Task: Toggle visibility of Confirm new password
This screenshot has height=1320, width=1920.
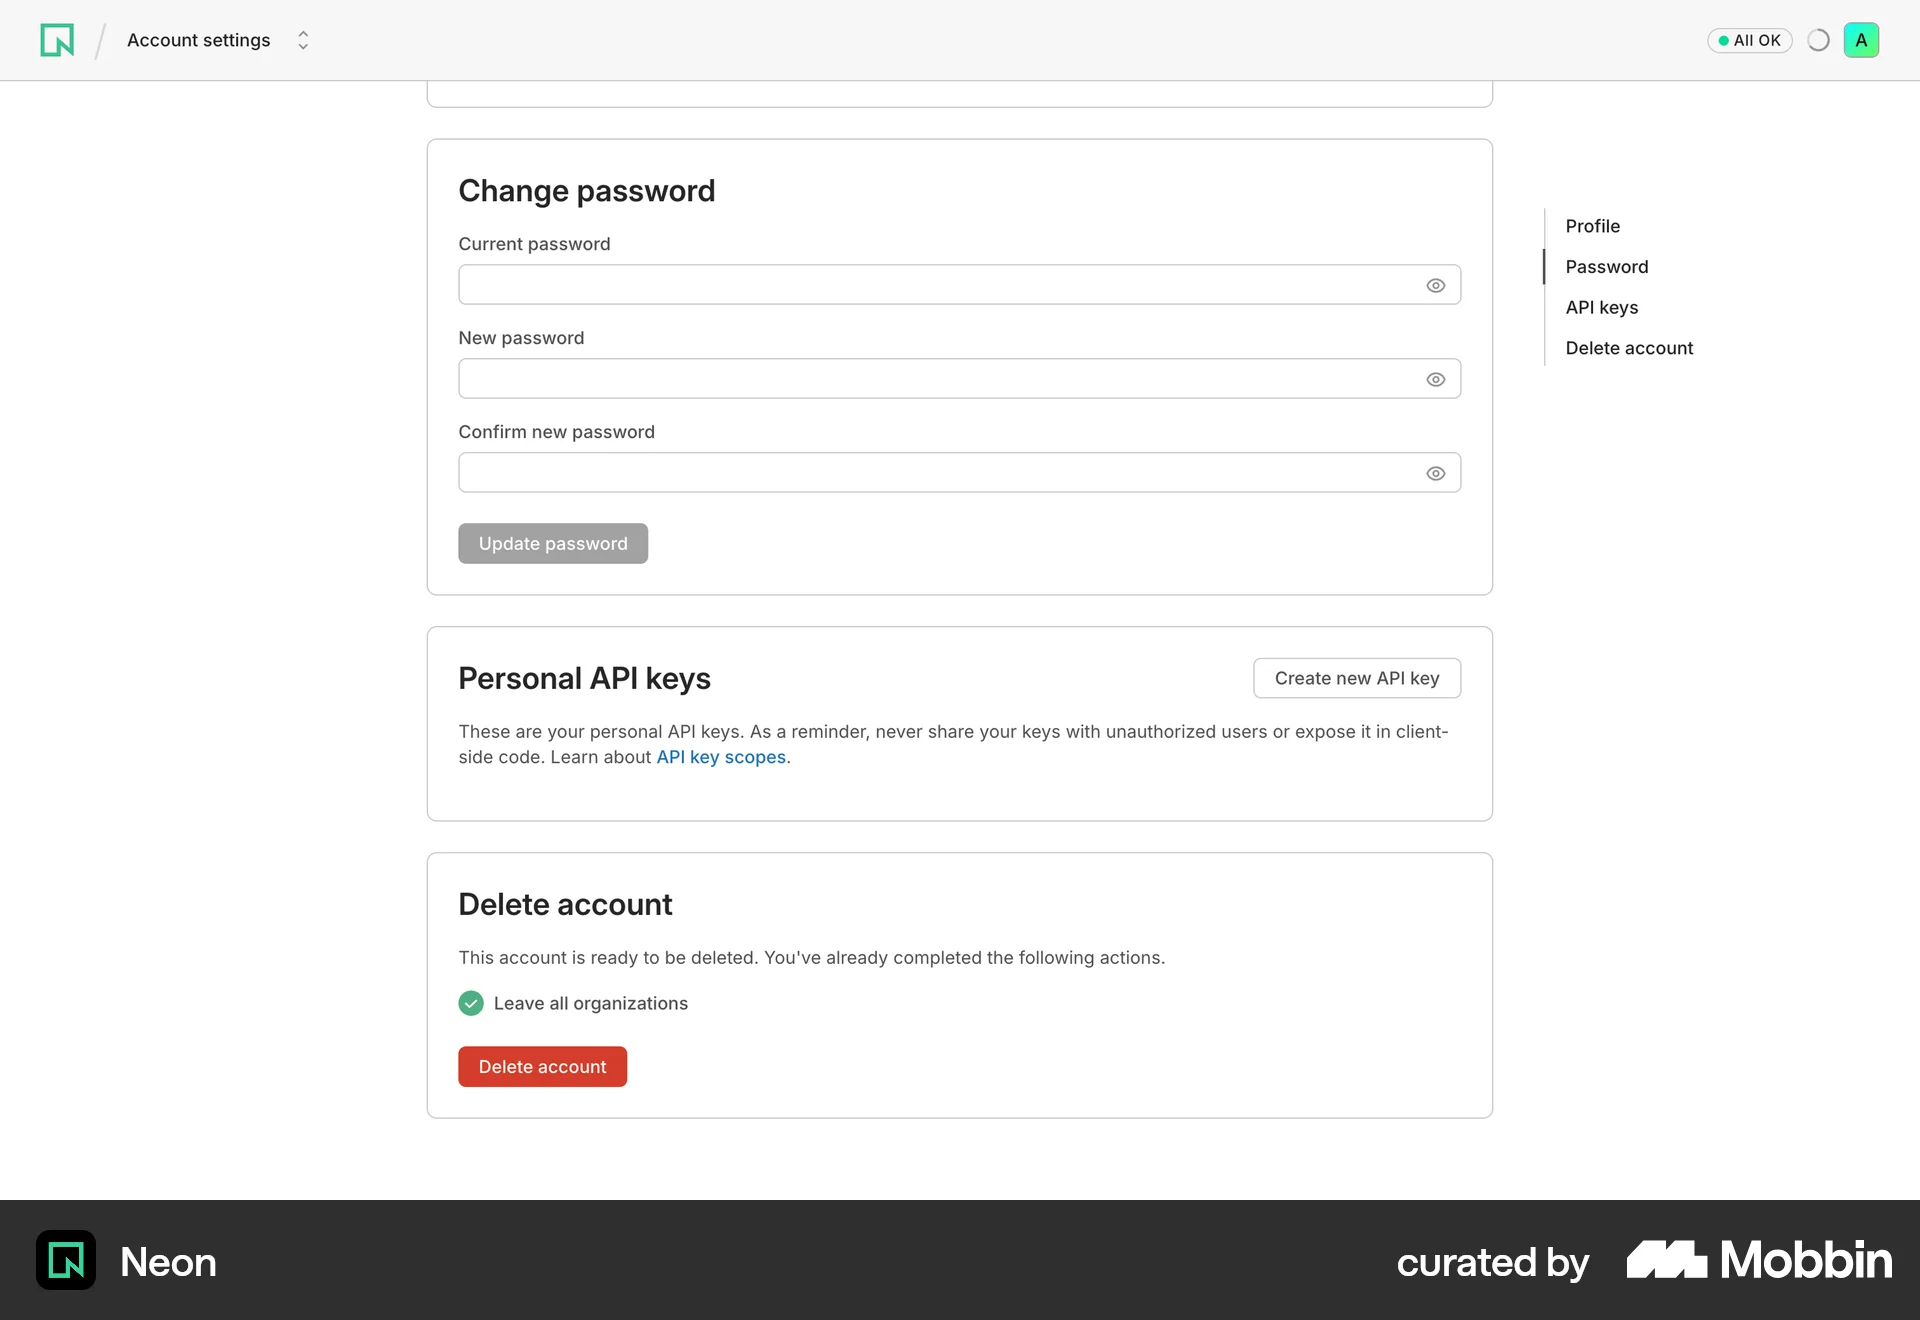Action: tap(1435, 473)
